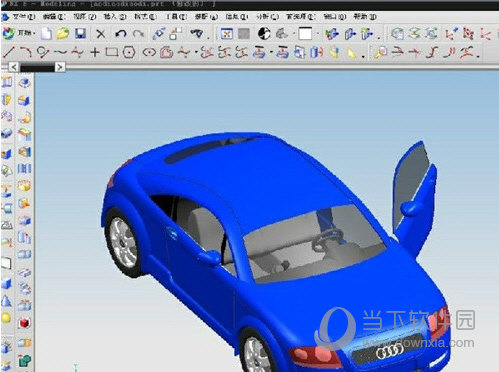
Task: Open the white background color swatch
Action: point(305,34)
